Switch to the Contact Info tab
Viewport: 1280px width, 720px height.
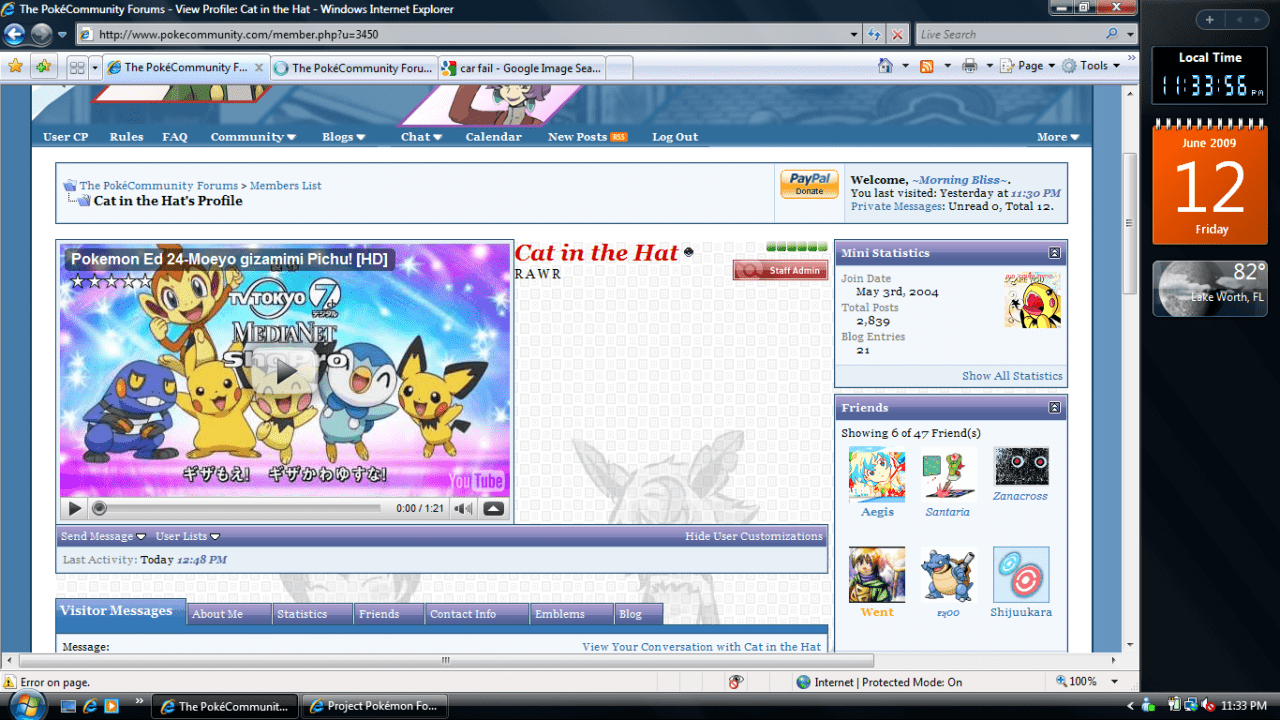(x=477, y=614)
